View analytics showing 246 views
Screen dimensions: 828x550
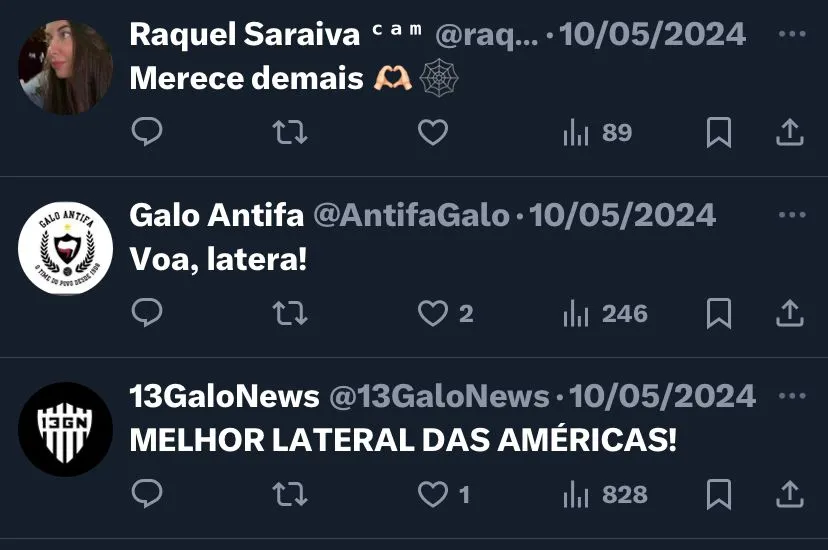point(605,314)
